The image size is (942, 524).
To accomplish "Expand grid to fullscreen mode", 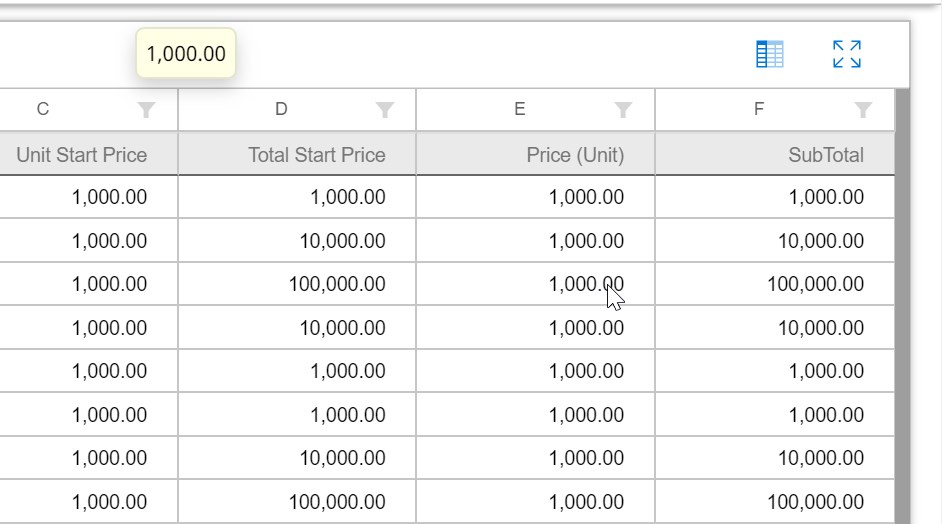I will (846, 55).
